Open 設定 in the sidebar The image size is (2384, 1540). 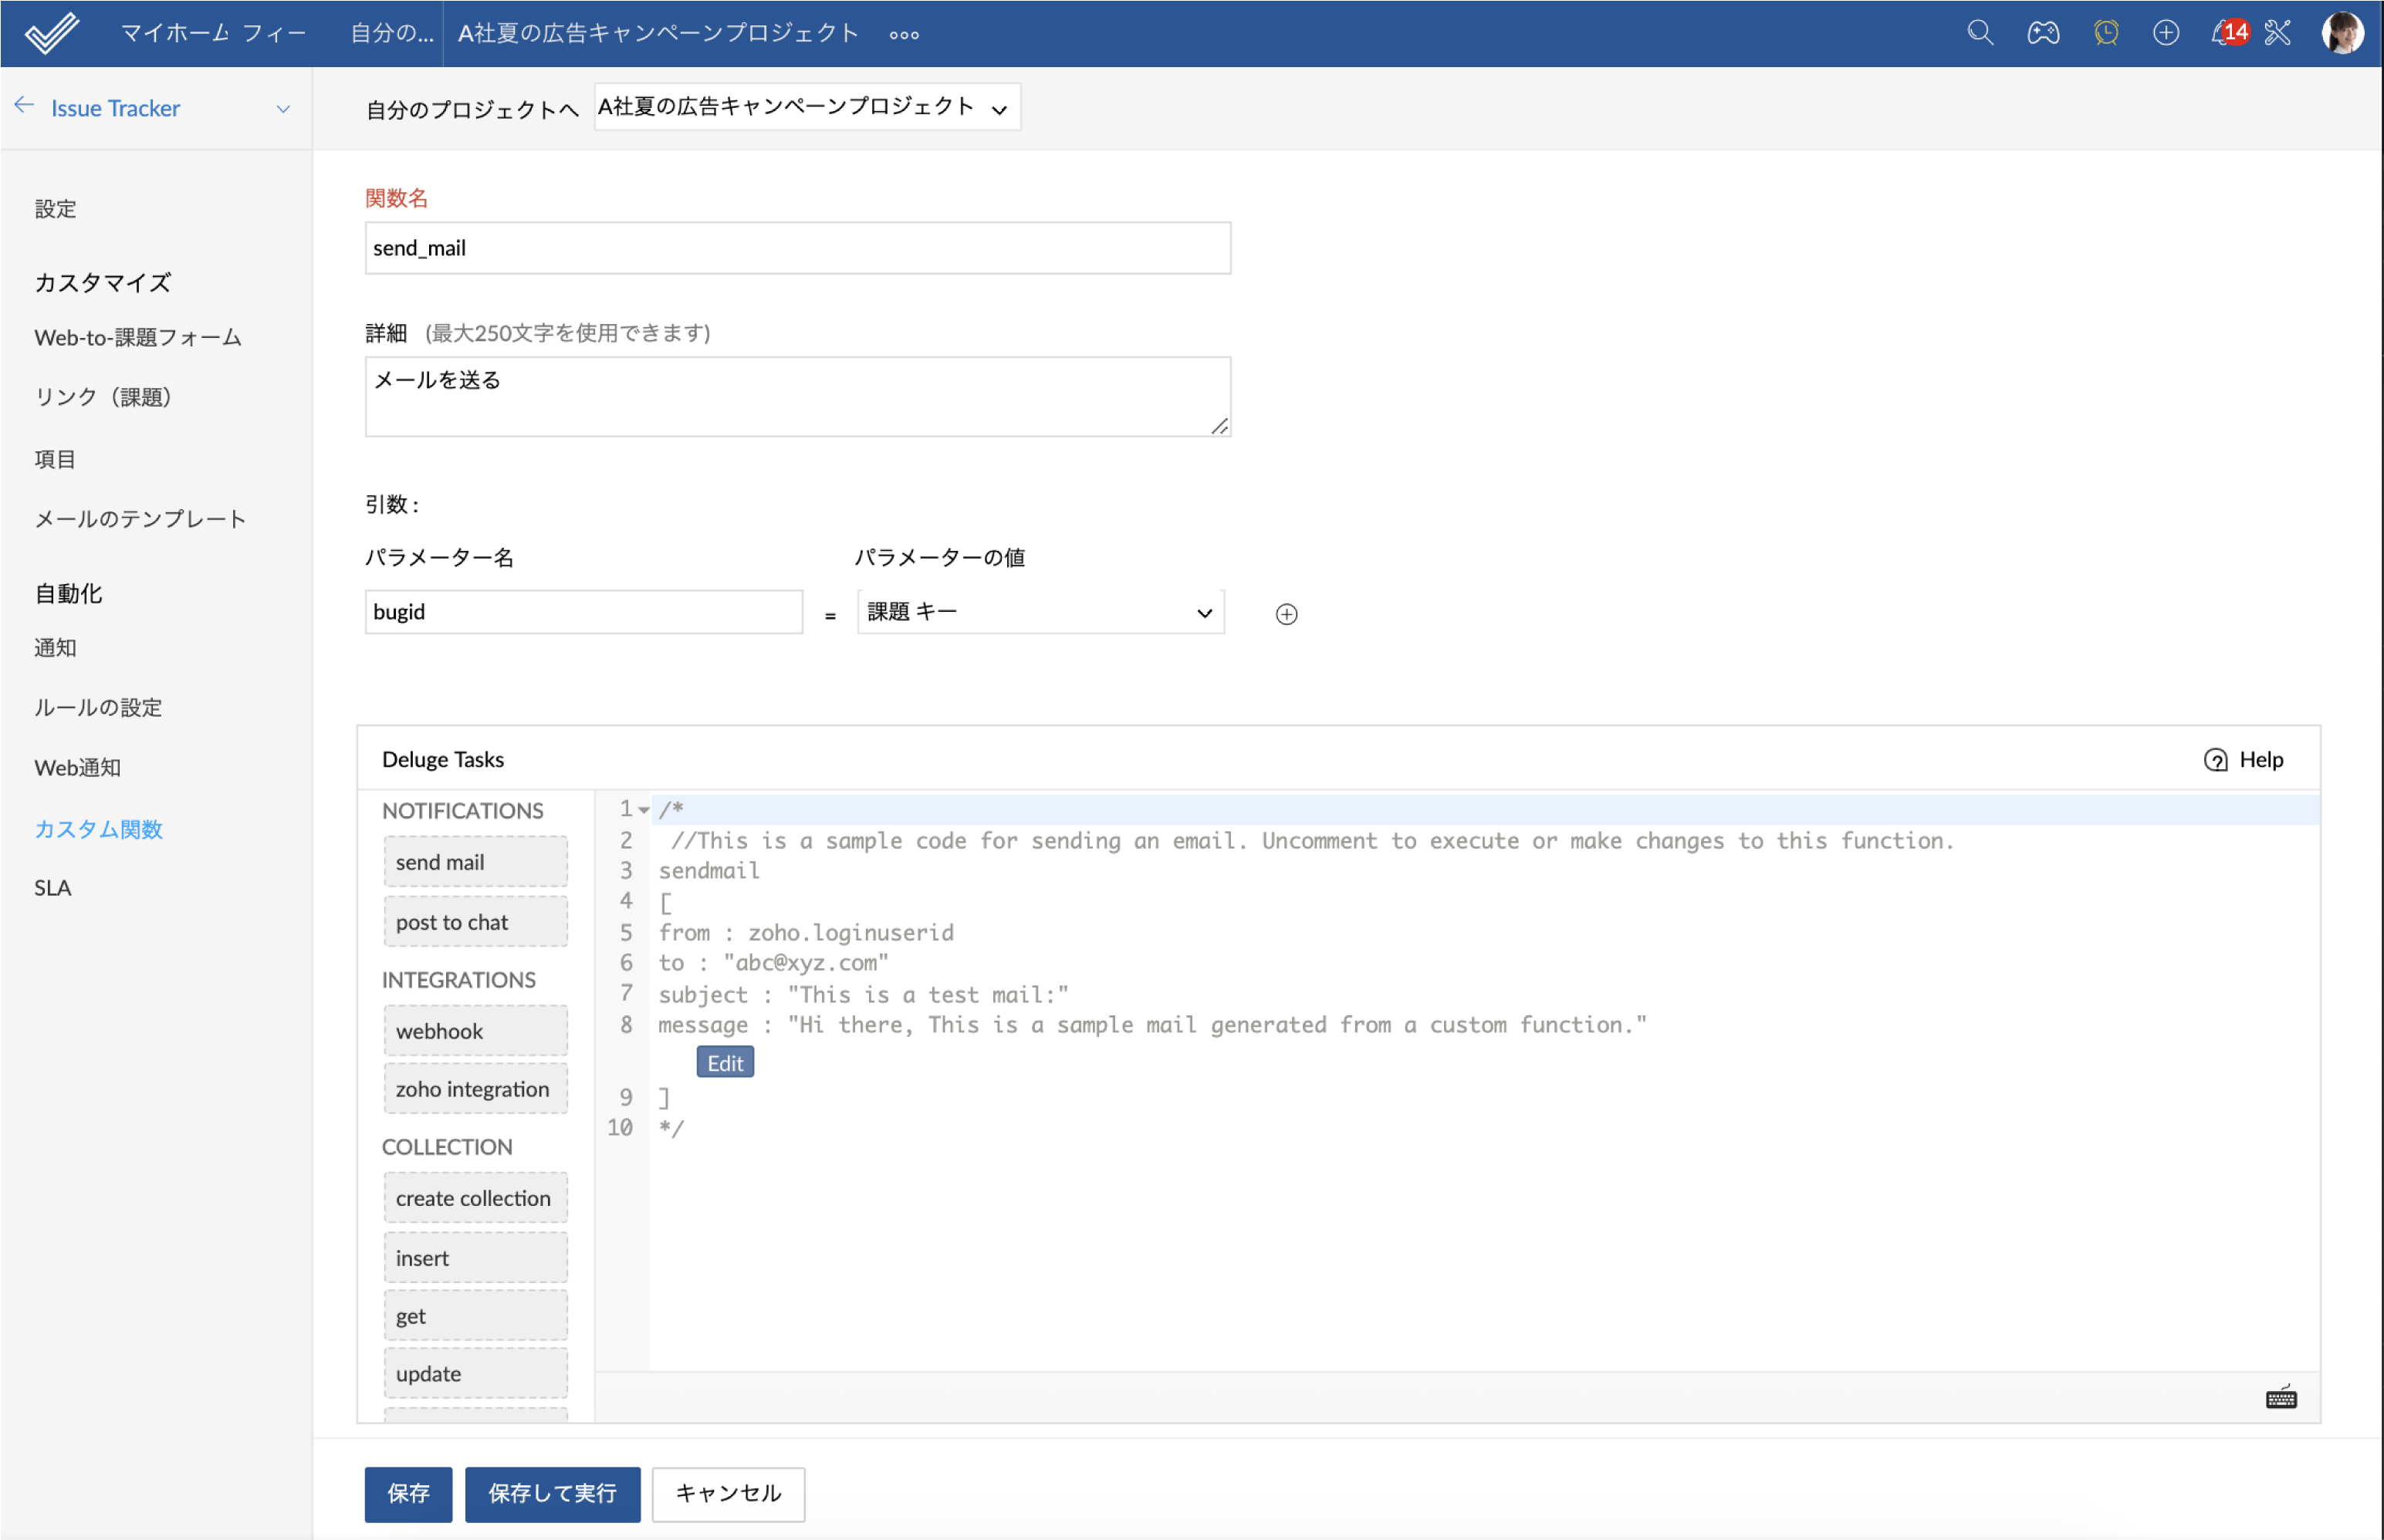55,208
